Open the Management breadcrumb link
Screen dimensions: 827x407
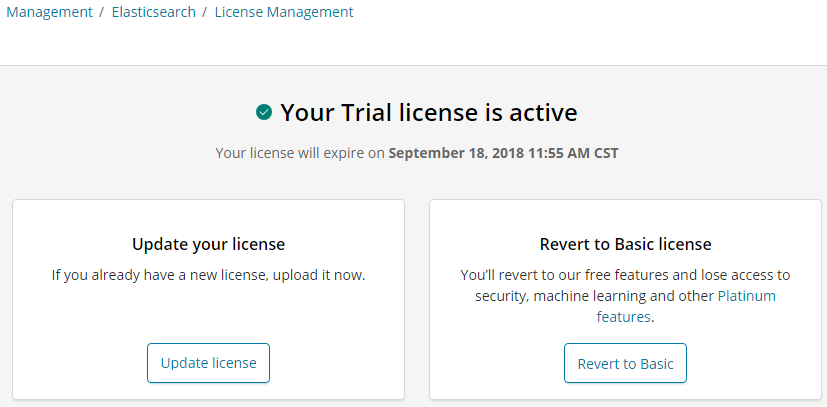[x=50, y=12]
